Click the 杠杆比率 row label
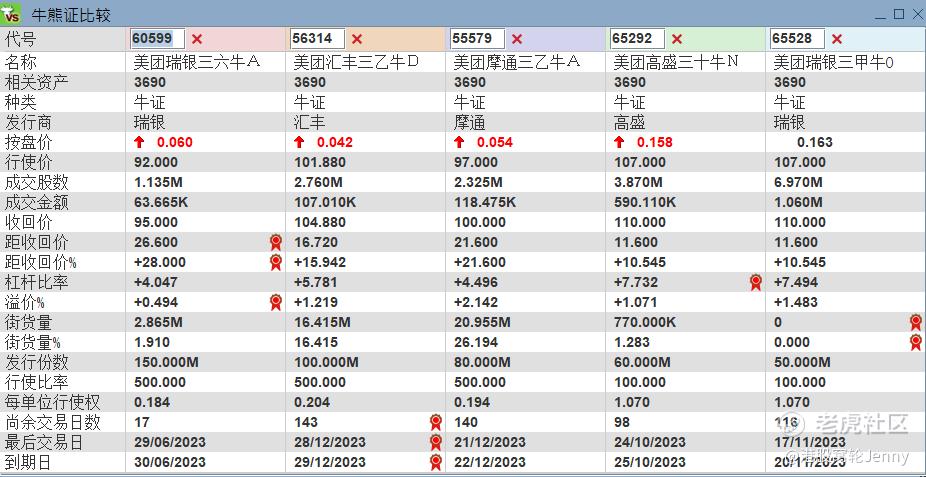 click(x=36, y=282)
